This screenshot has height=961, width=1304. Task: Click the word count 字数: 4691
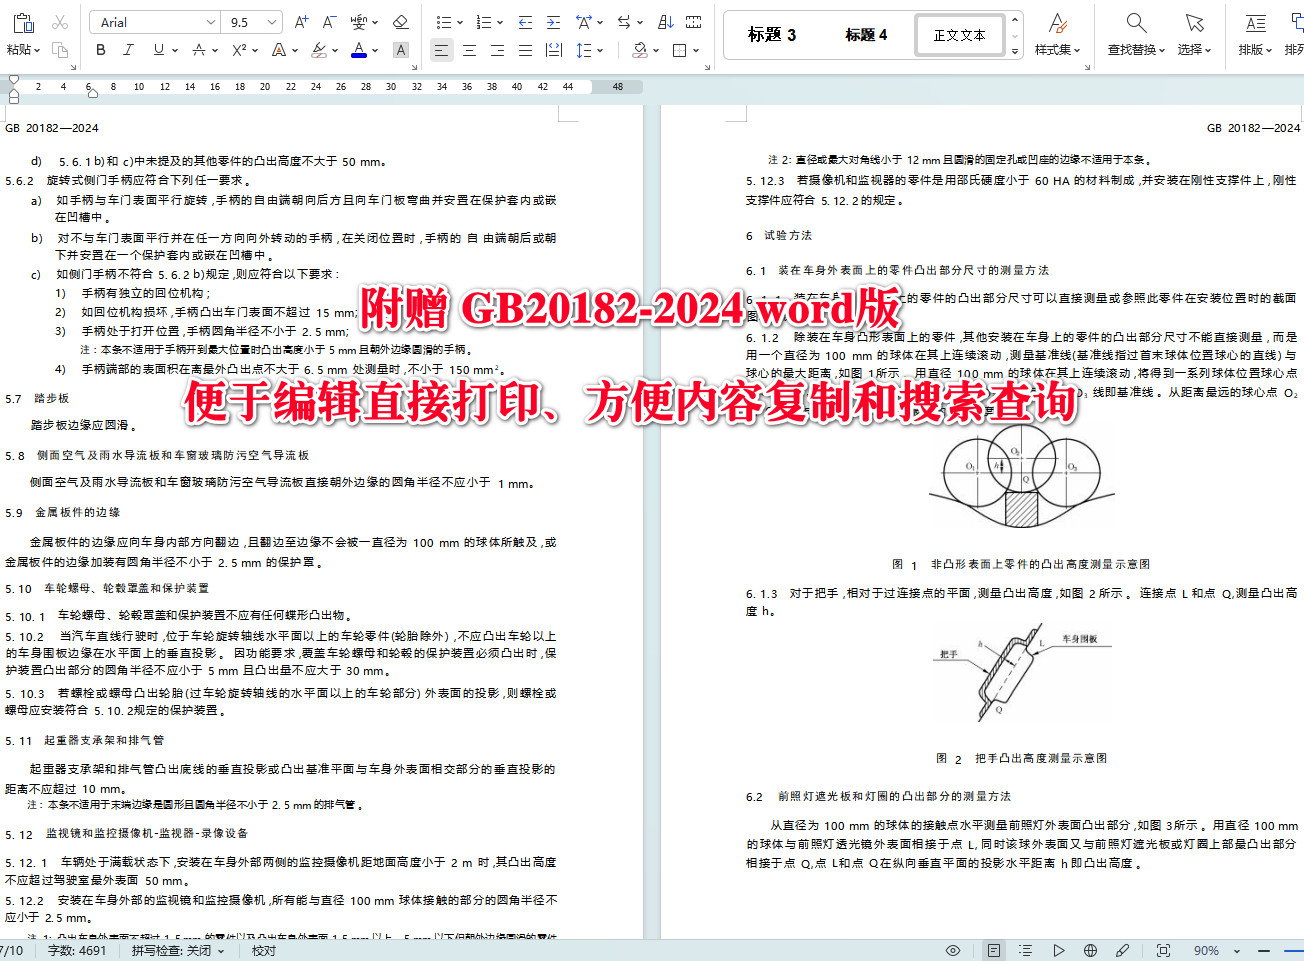pyautogui.click(x=77, y=950)
